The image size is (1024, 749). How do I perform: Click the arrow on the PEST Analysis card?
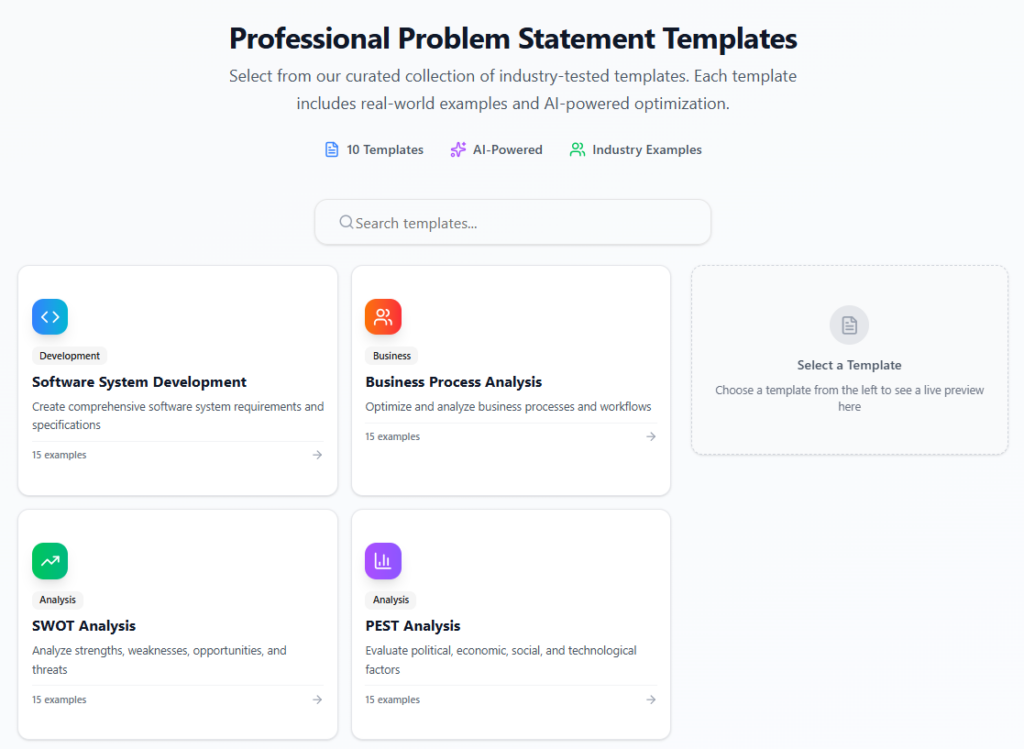tap(651, 699)
